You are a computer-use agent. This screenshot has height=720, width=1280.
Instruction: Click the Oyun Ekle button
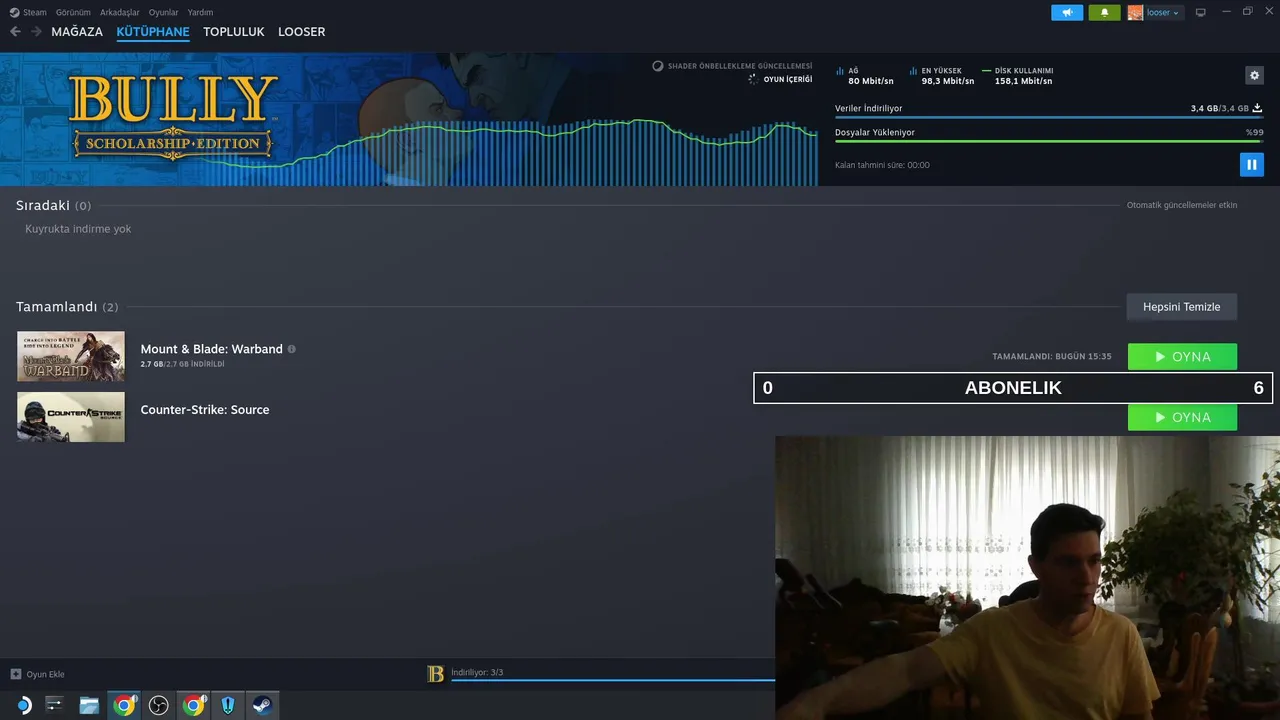[37, 674]
